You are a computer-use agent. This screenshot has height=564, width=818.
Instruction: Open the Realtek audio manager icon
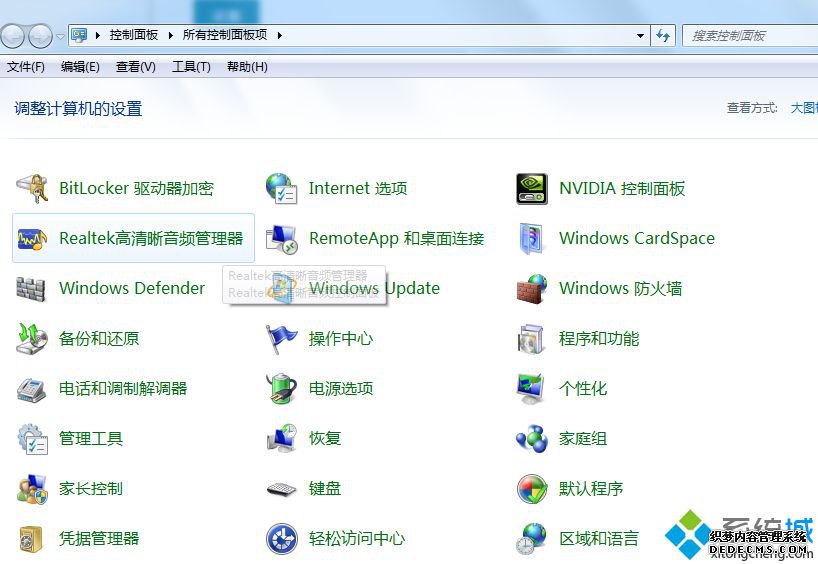[32, 238]
